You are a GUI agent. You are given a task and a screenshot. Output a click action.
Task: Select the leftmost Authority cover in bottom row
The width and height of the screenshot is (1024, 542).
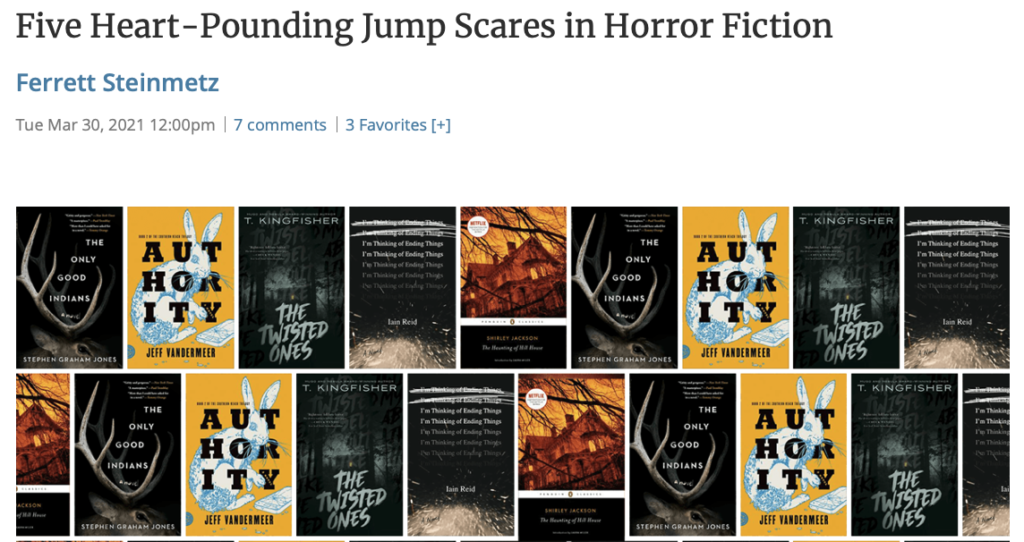238,454
